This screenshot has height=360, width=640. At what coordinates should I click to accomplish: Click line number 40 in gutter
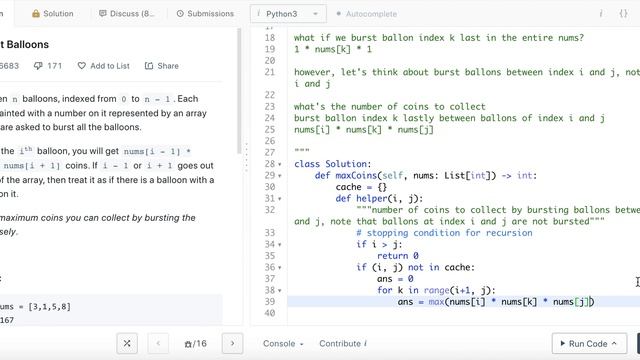click(x=270, y=313)
